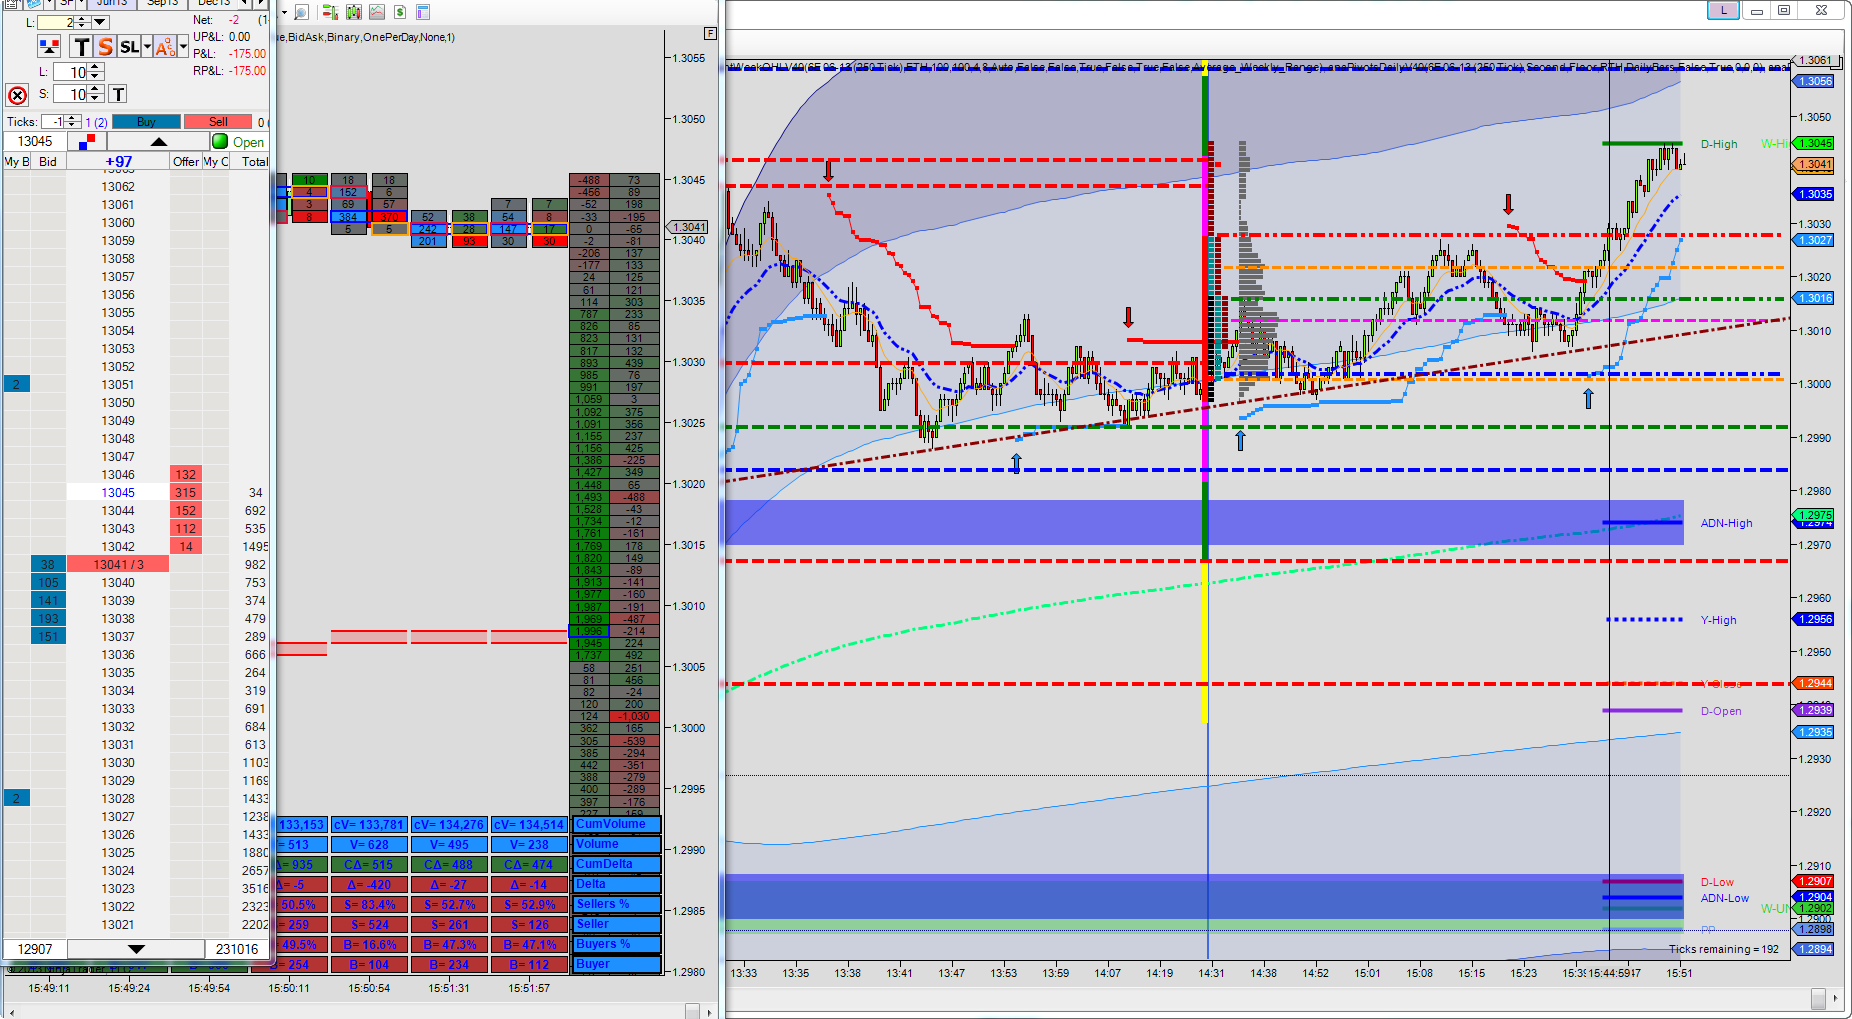The height and width of the screenshot is (1019, 1852).
Task: Expand the OCO mode dropdown arrow
Action: click(183, 46)
